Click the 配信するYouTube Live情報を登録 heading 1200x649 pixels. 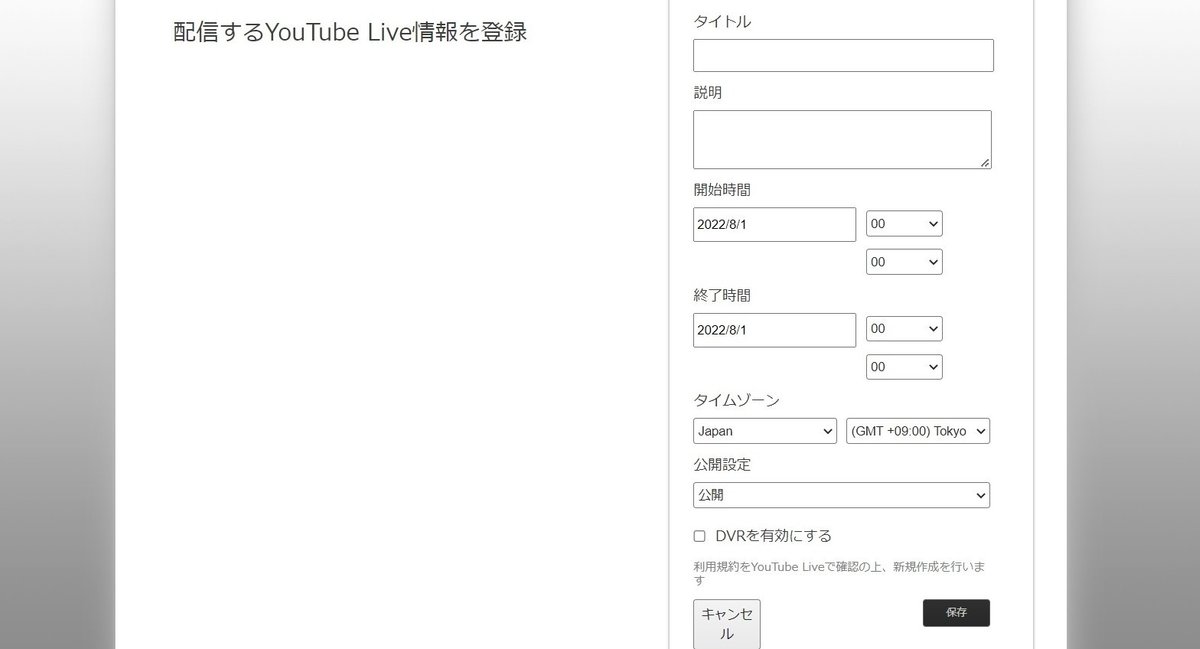[x=350, y=32]
